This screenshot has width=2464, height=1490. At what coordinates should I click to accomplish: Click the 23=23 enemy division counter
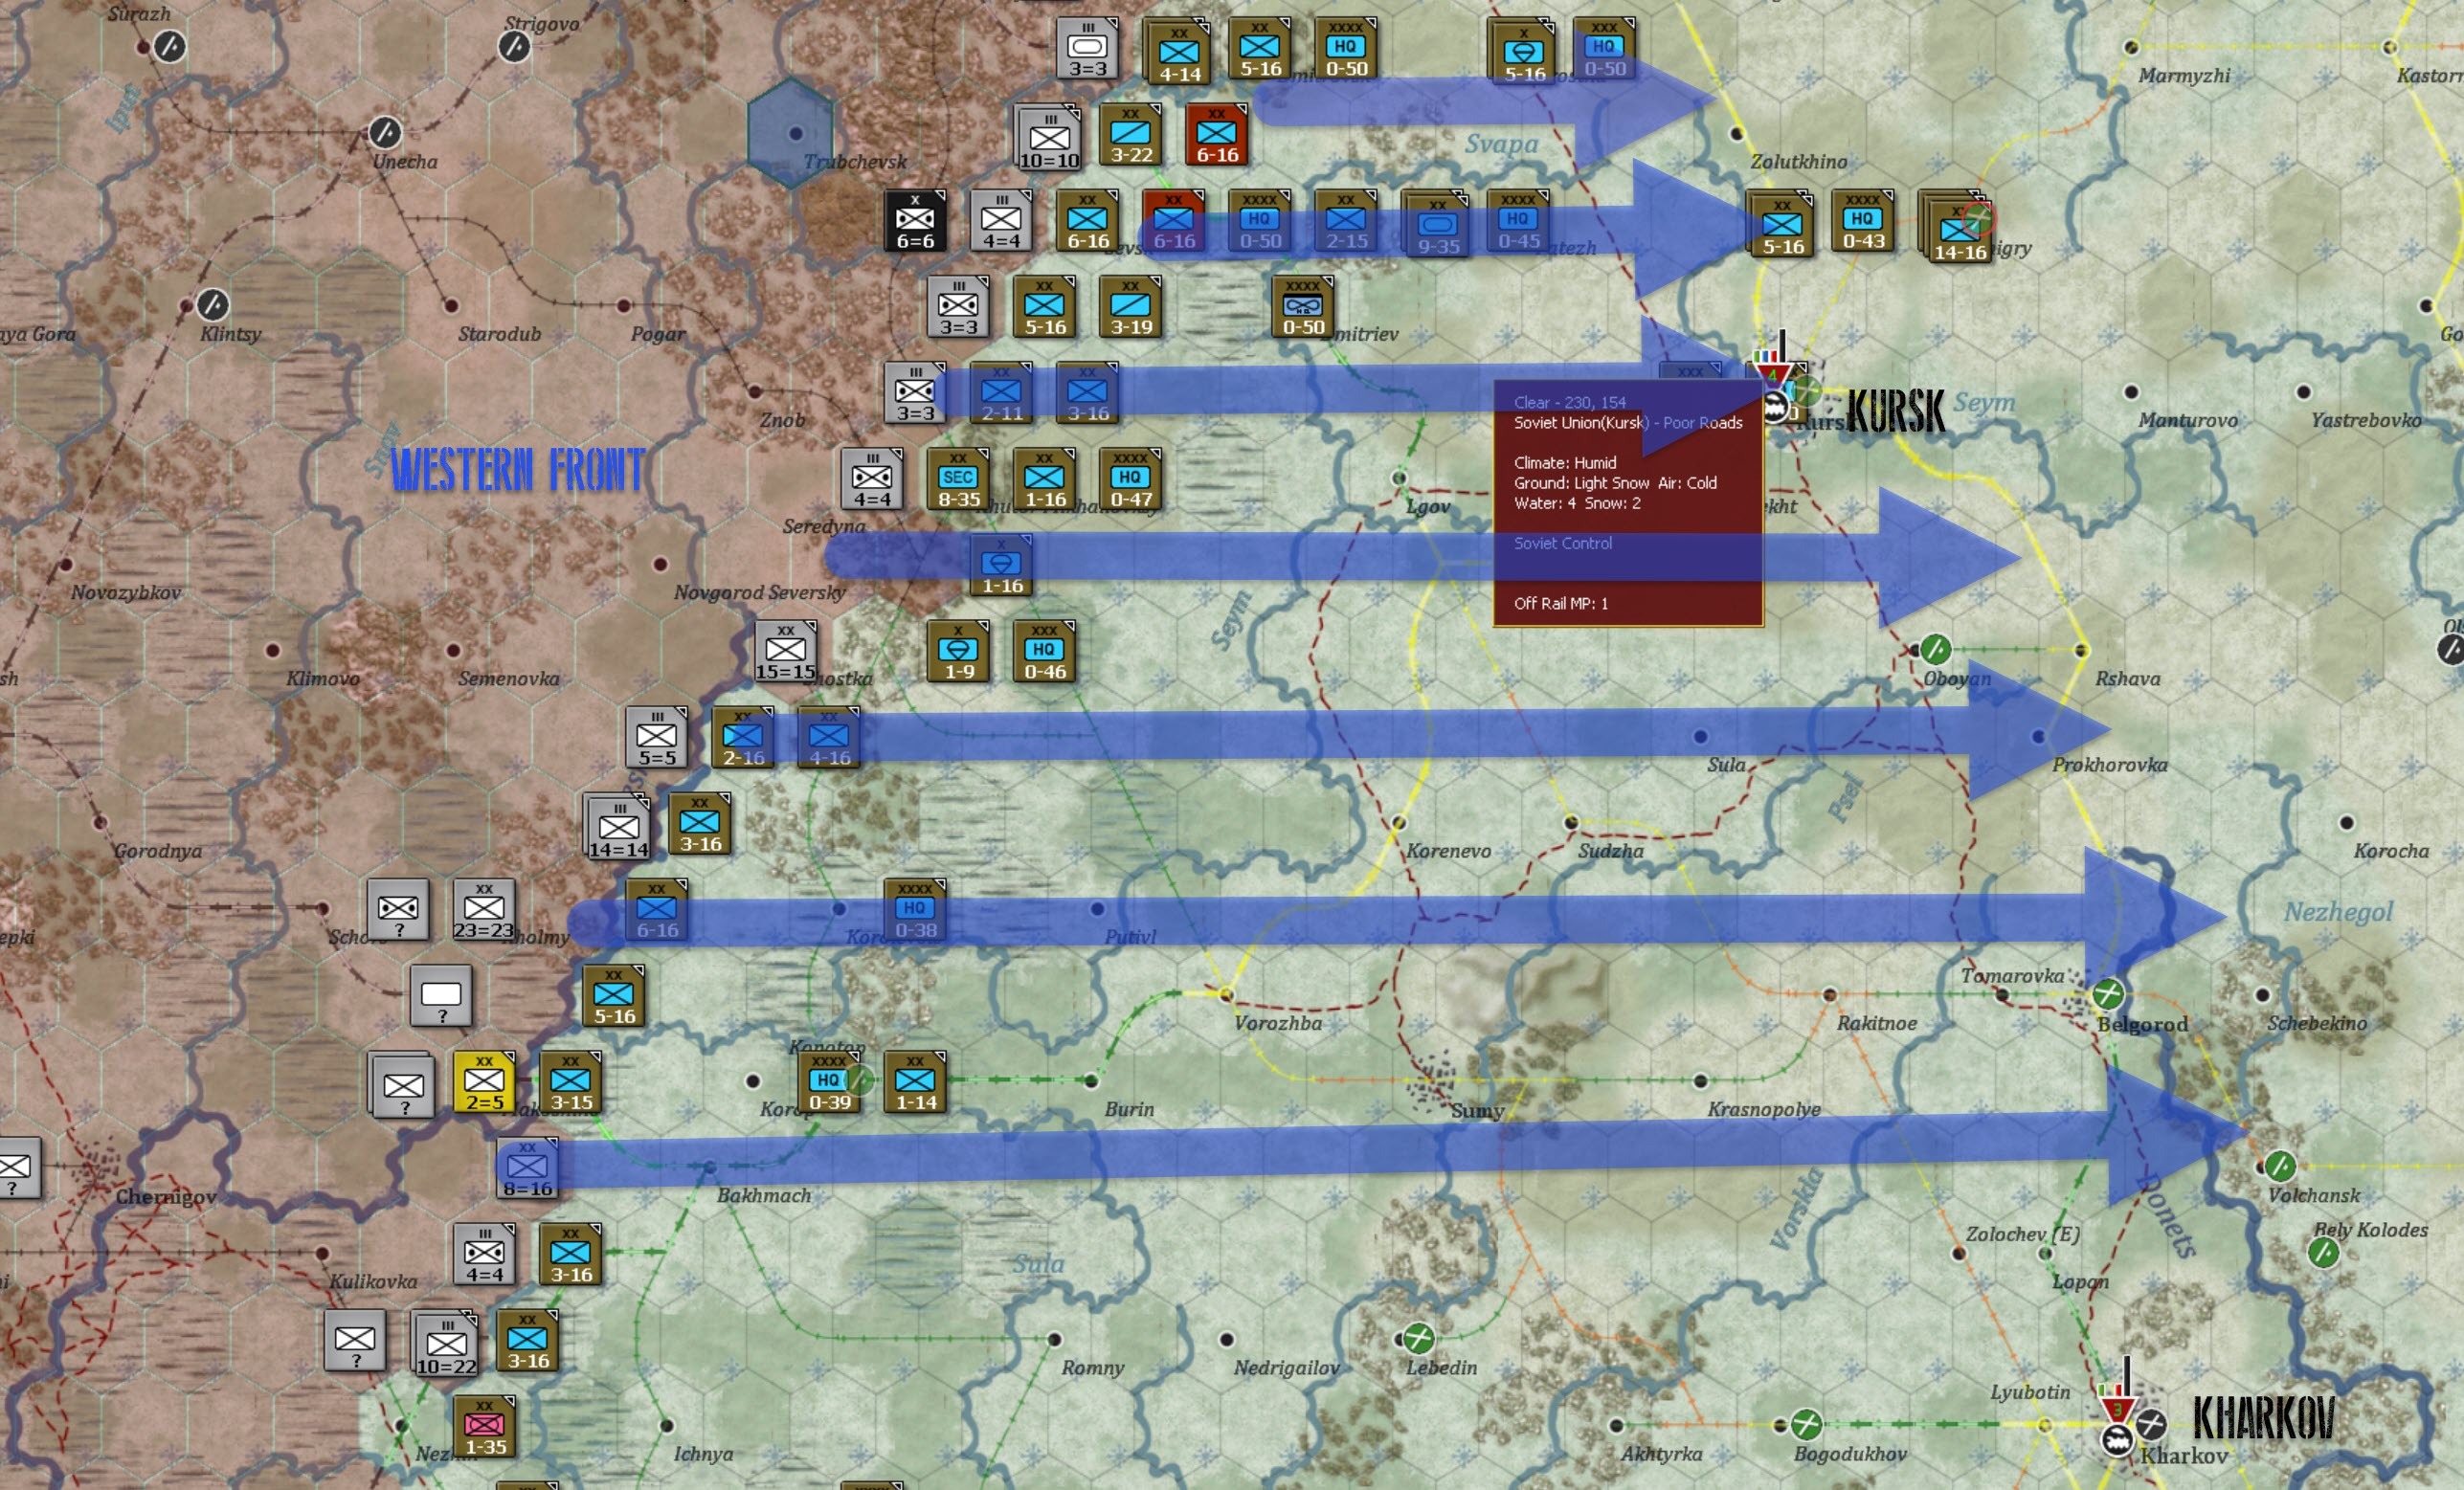[484, 910]
